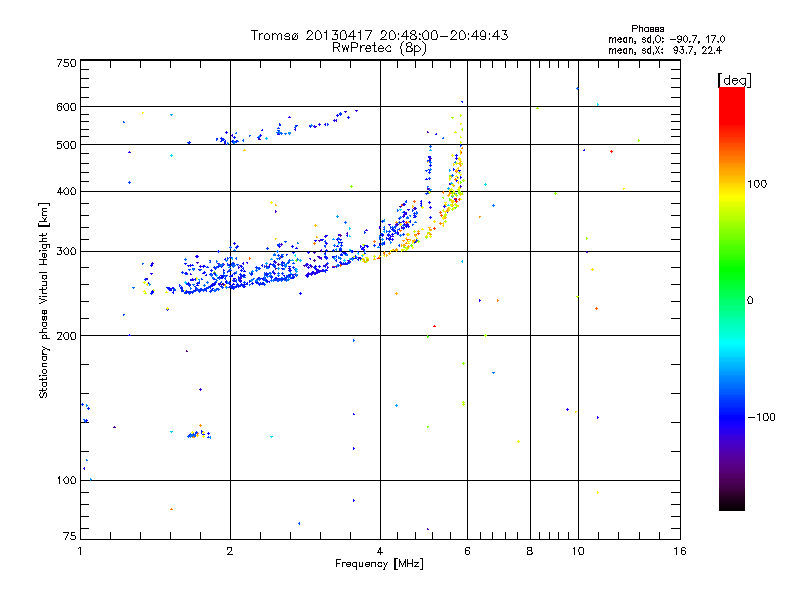Click the "300" height axis tick label

coord(66,252)
